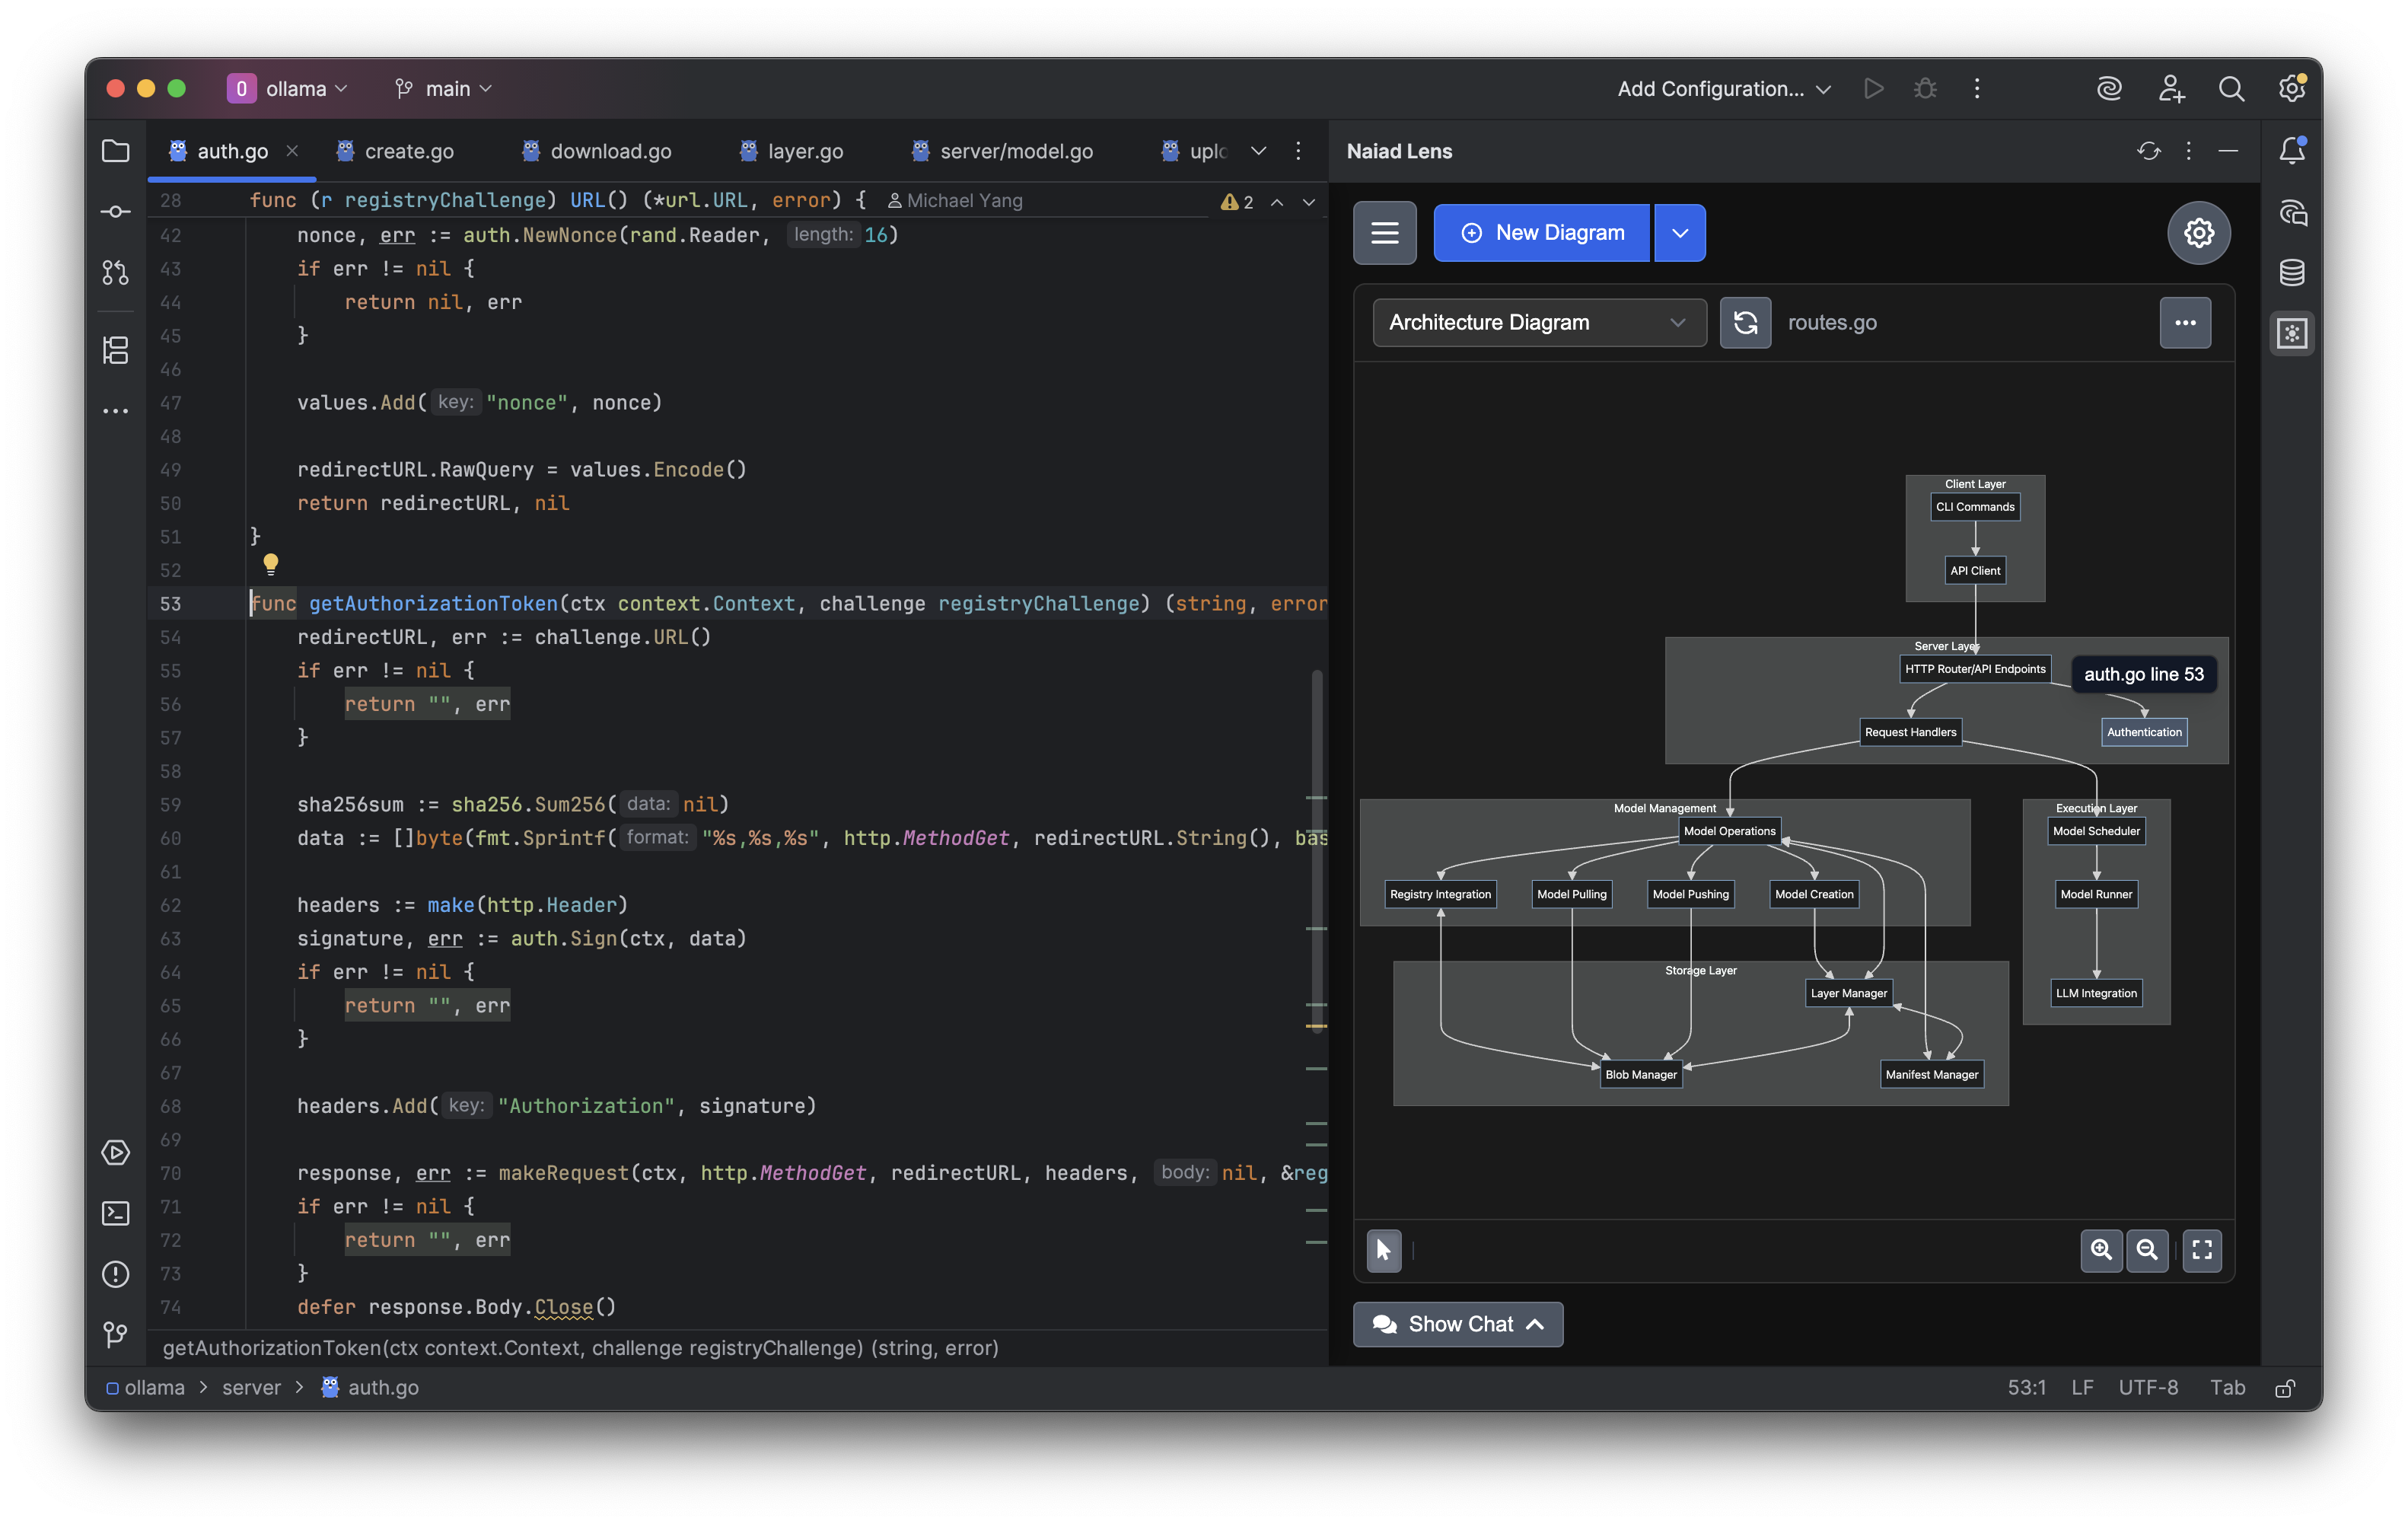The image size is (2408, 1524).
Task: Fit diagram to full screen
Action: 2202,1250
